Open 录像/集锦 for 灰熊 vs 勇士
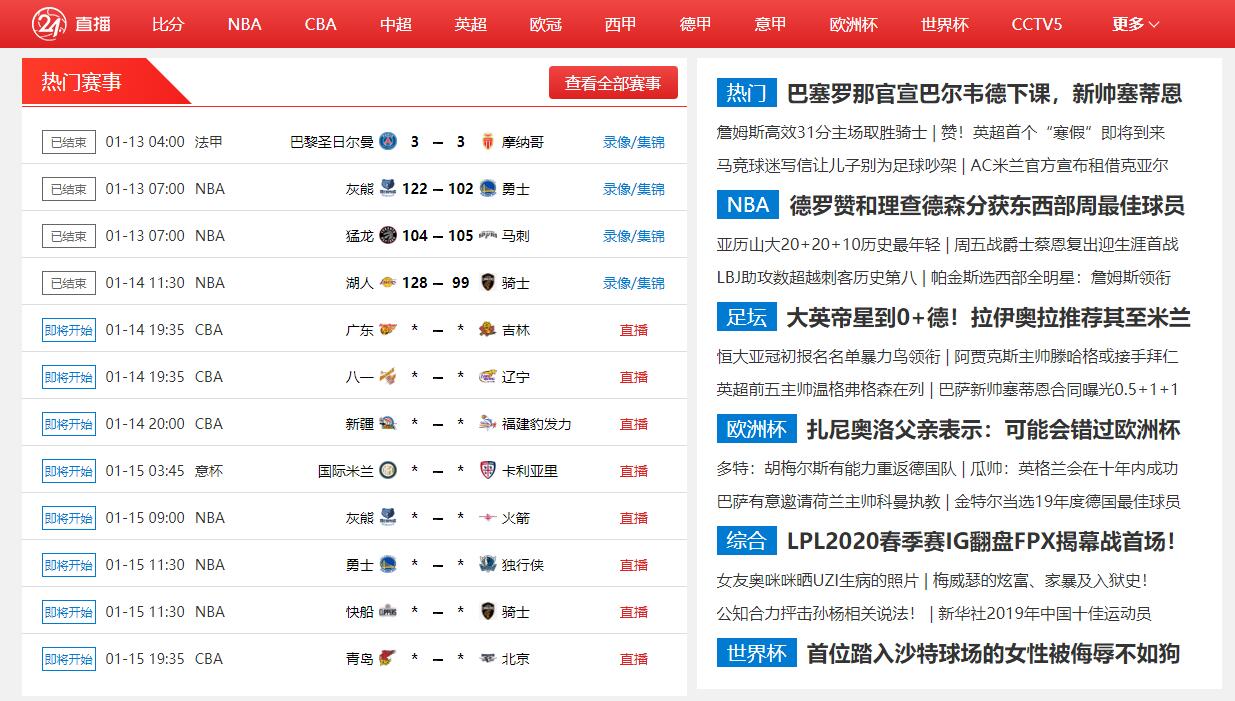The height and width of the screenshot is (701, 1235). coord(634,189)
